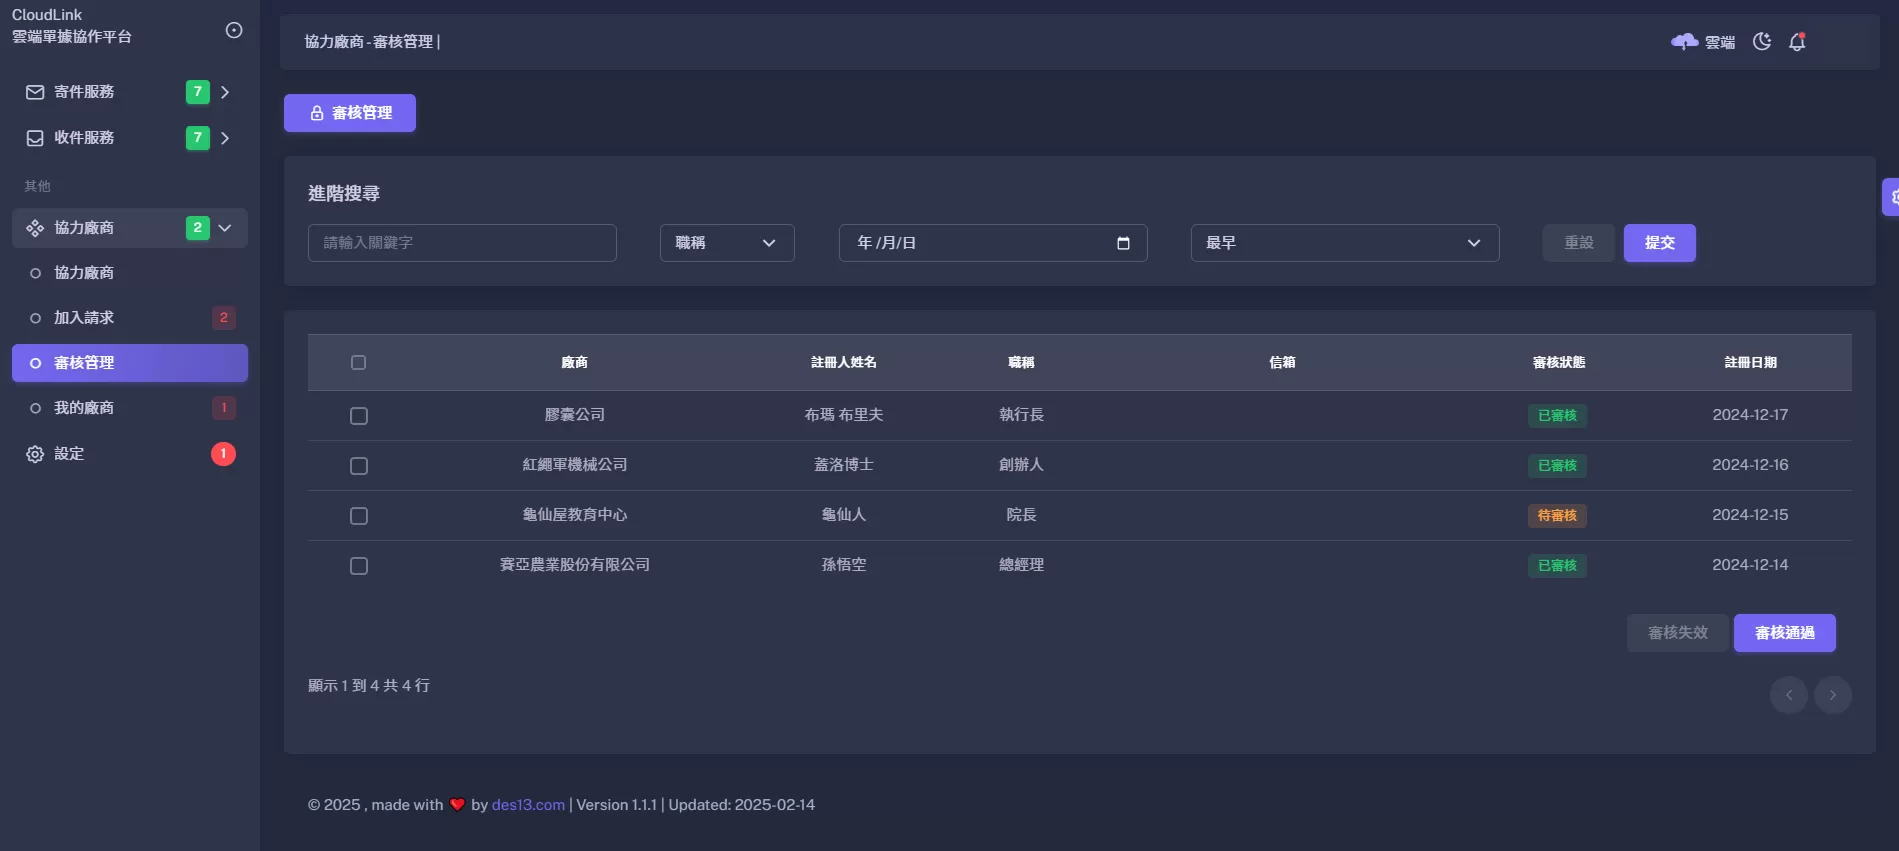Click the 年/月/日 date field
Image resolution: width=1899 pixels, height=851 pixels.
point(993,243)
